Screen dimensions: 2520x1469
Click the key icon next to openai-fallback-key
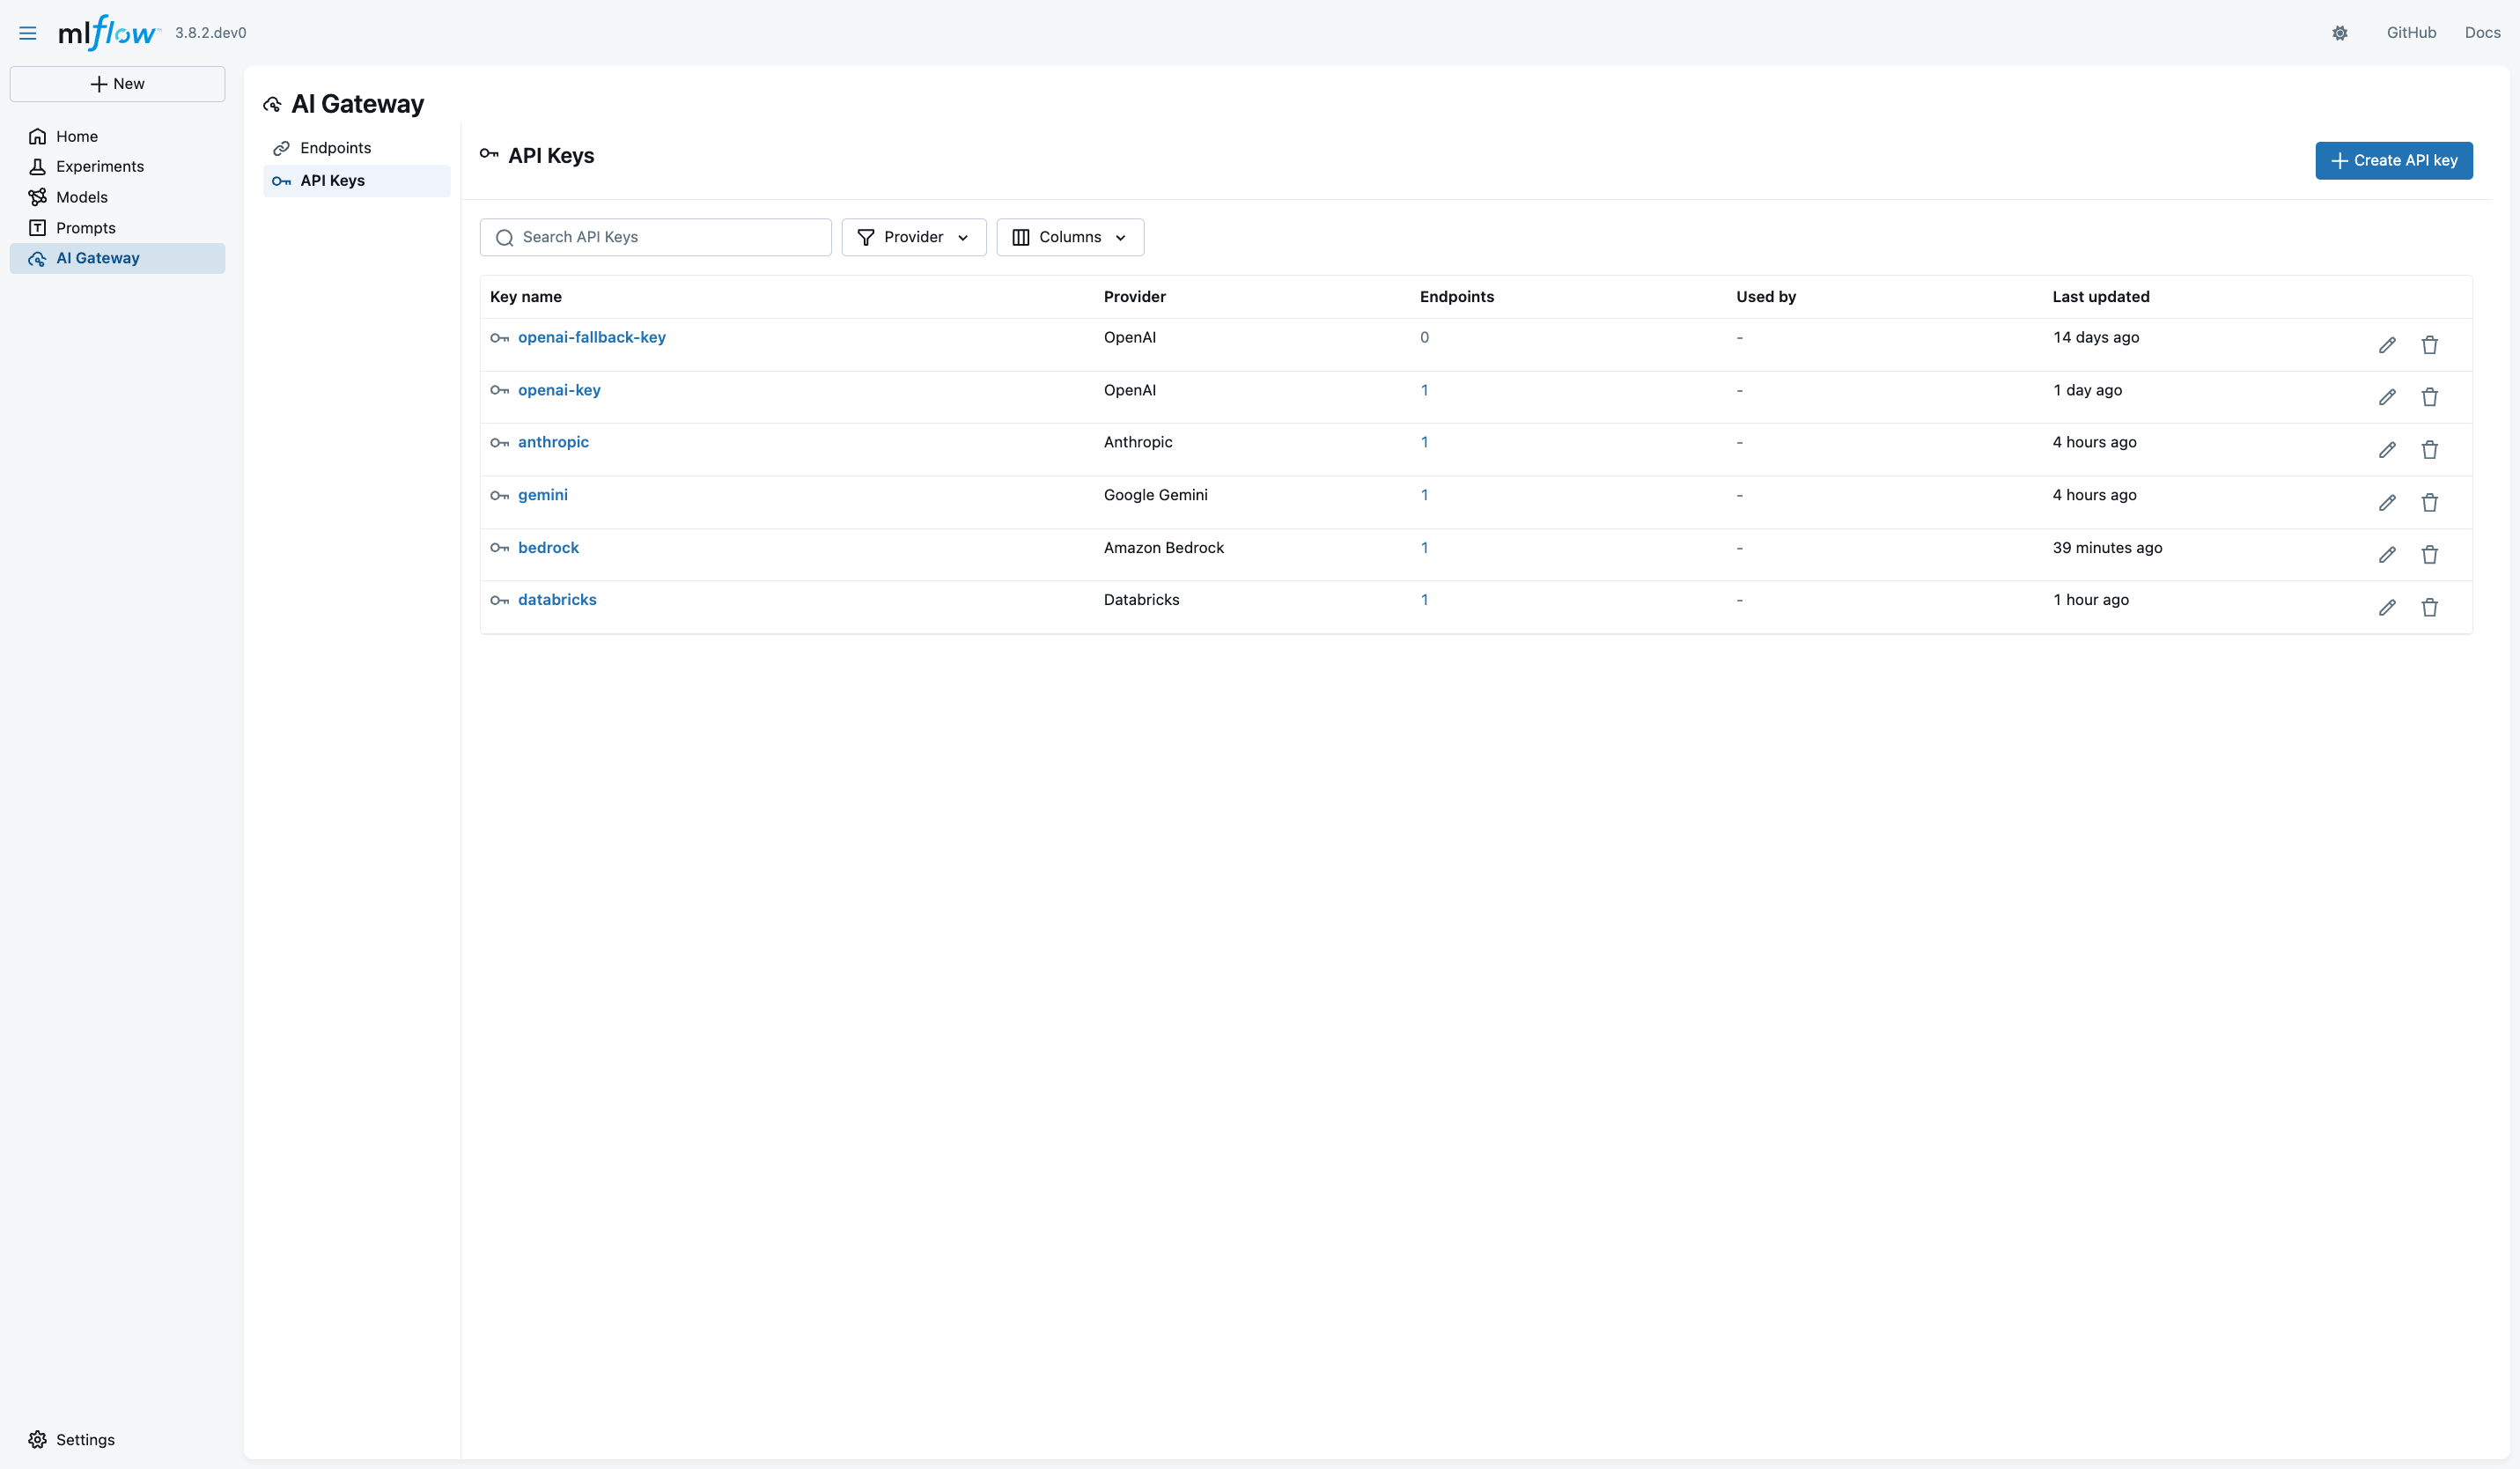click(x=499, y=338)
